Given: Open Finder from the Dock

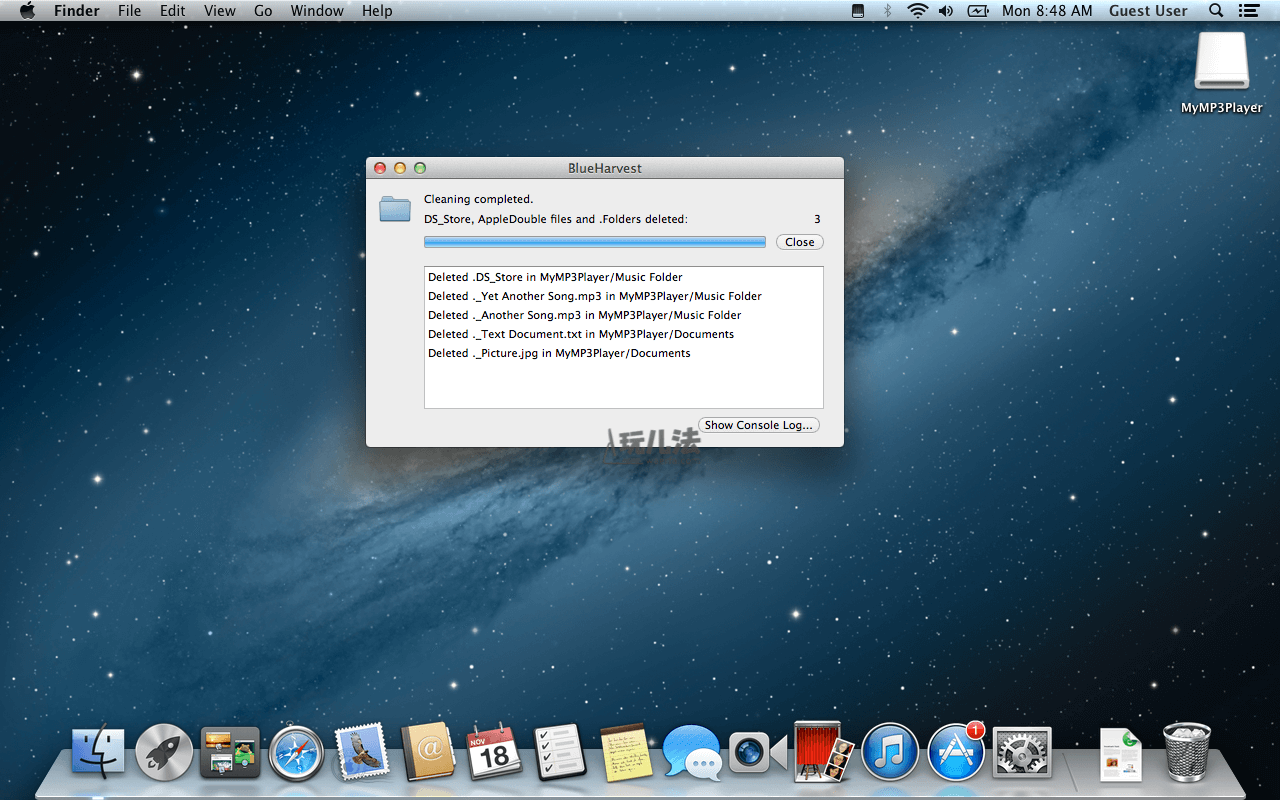Looking at the screenshot, I should pos(98,752).
